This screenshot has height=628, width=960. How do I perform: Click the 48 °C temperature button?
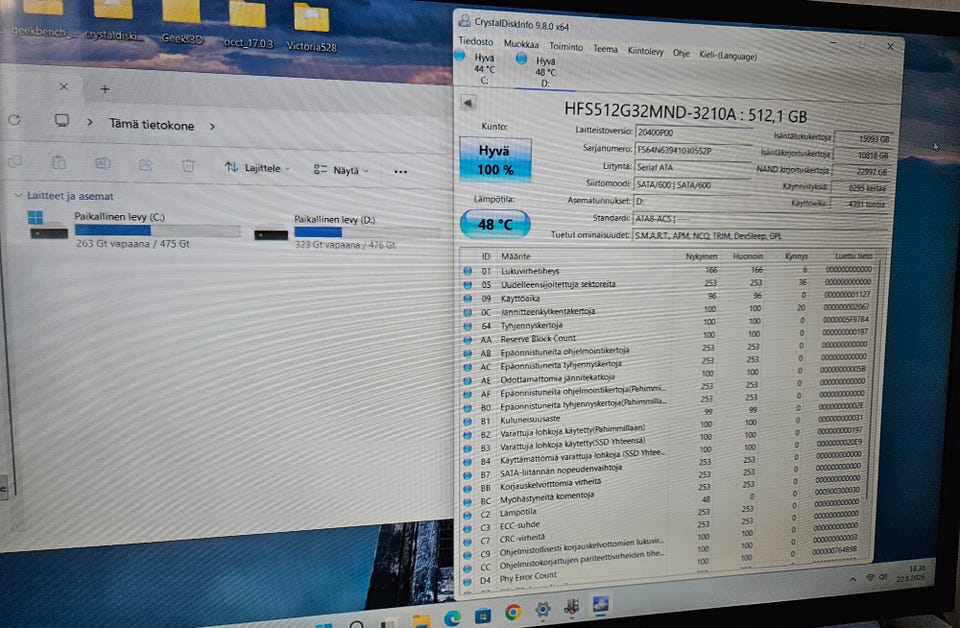coord(495,224)
